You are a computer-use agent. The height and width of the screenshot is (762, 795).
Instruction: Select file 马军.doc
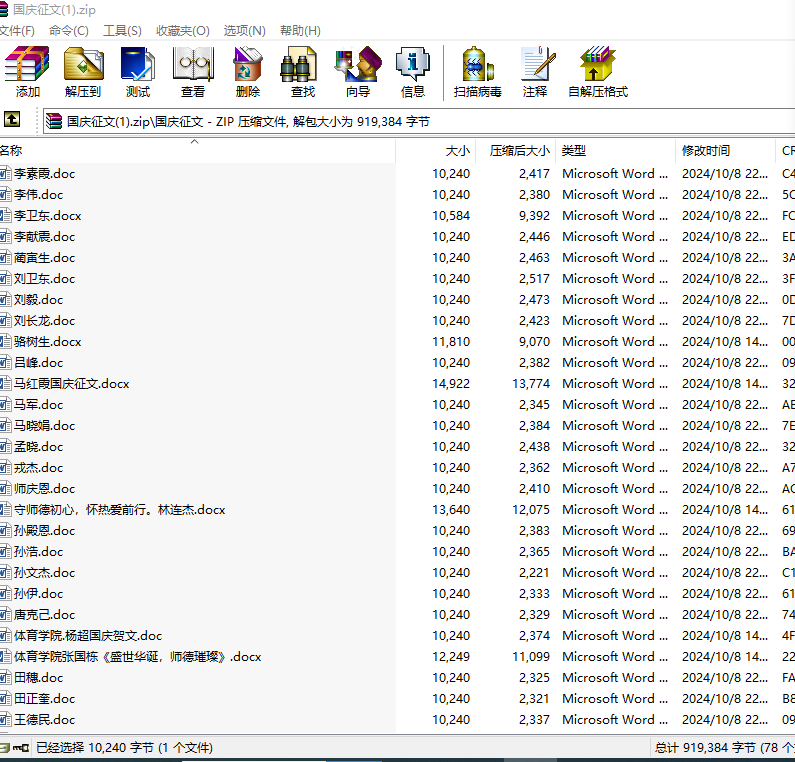tap(39, 405)
